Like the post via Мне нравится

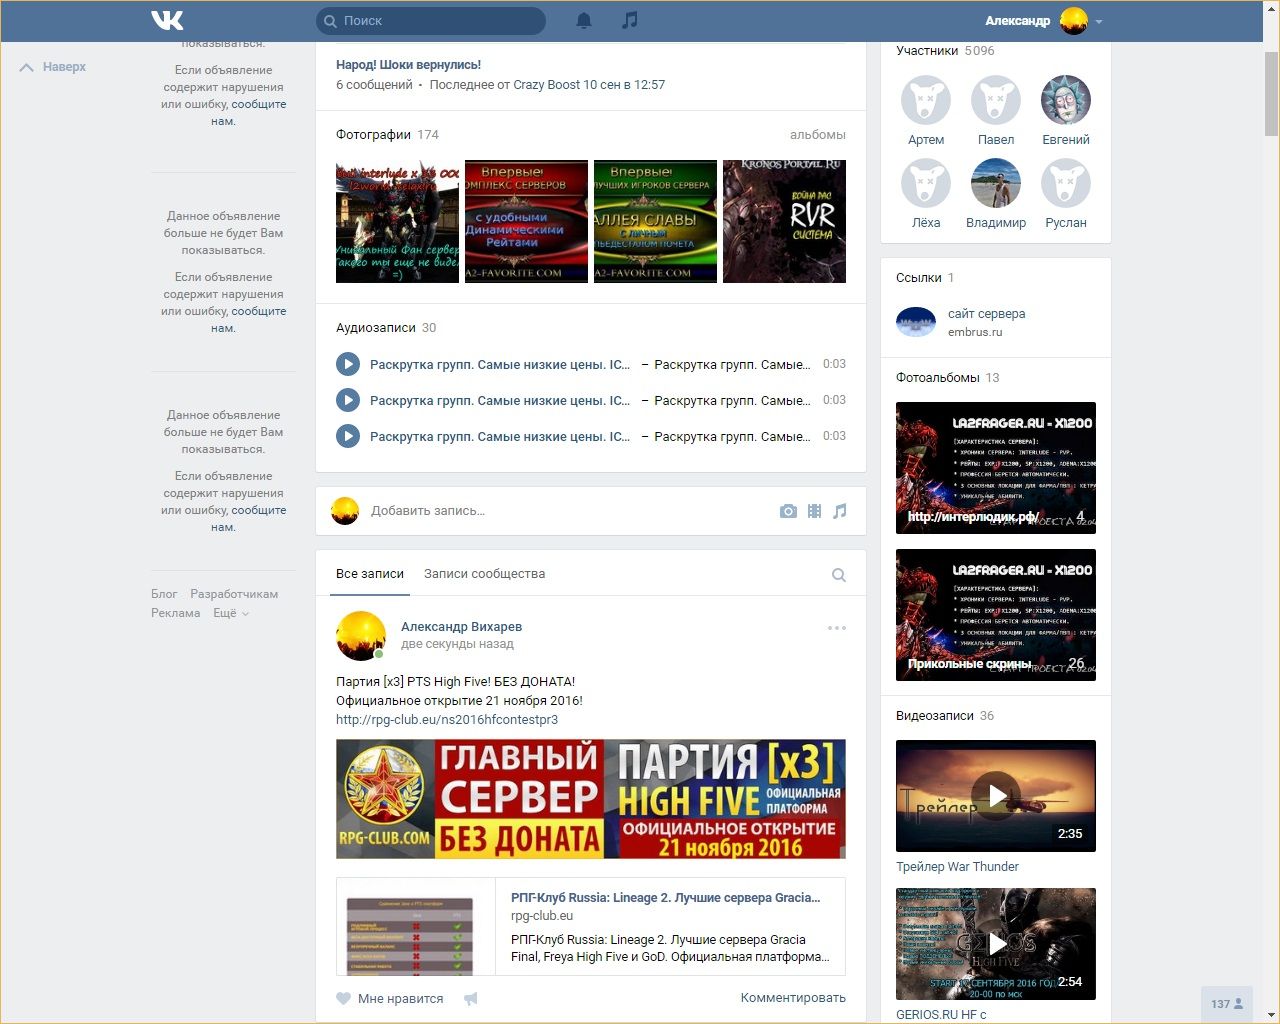[390, 998]
